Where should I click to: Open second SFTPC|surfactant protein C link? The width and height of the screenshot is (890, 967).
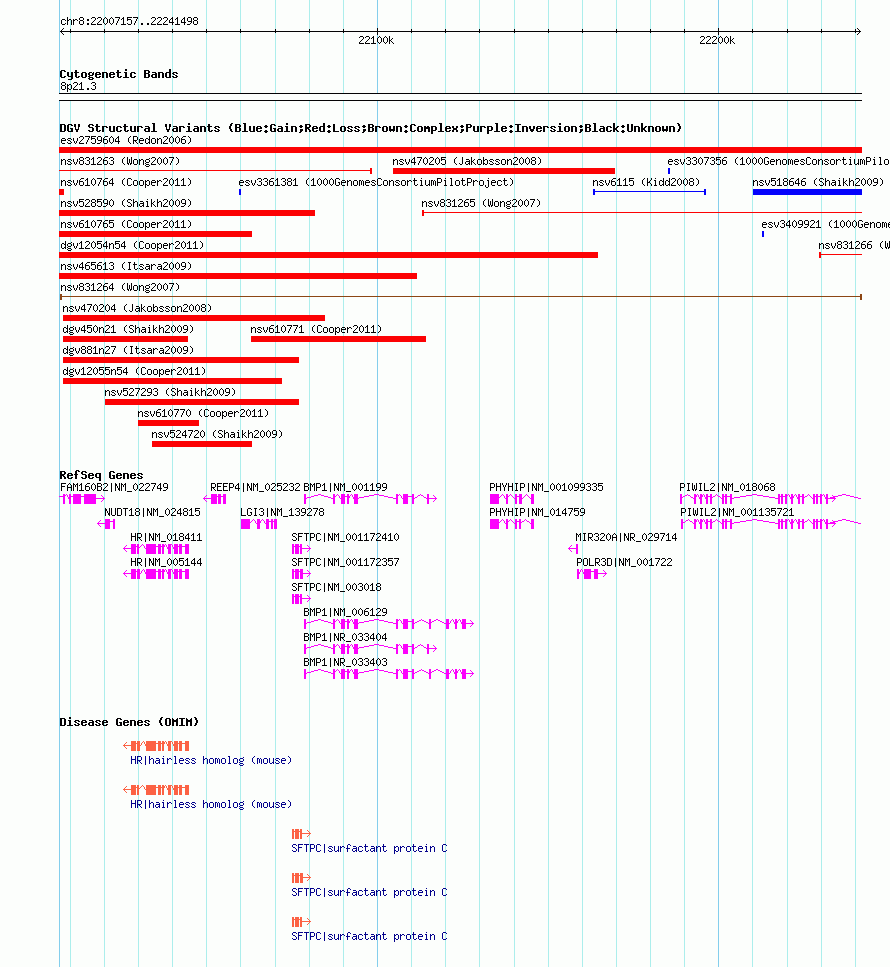coord(369,892)
